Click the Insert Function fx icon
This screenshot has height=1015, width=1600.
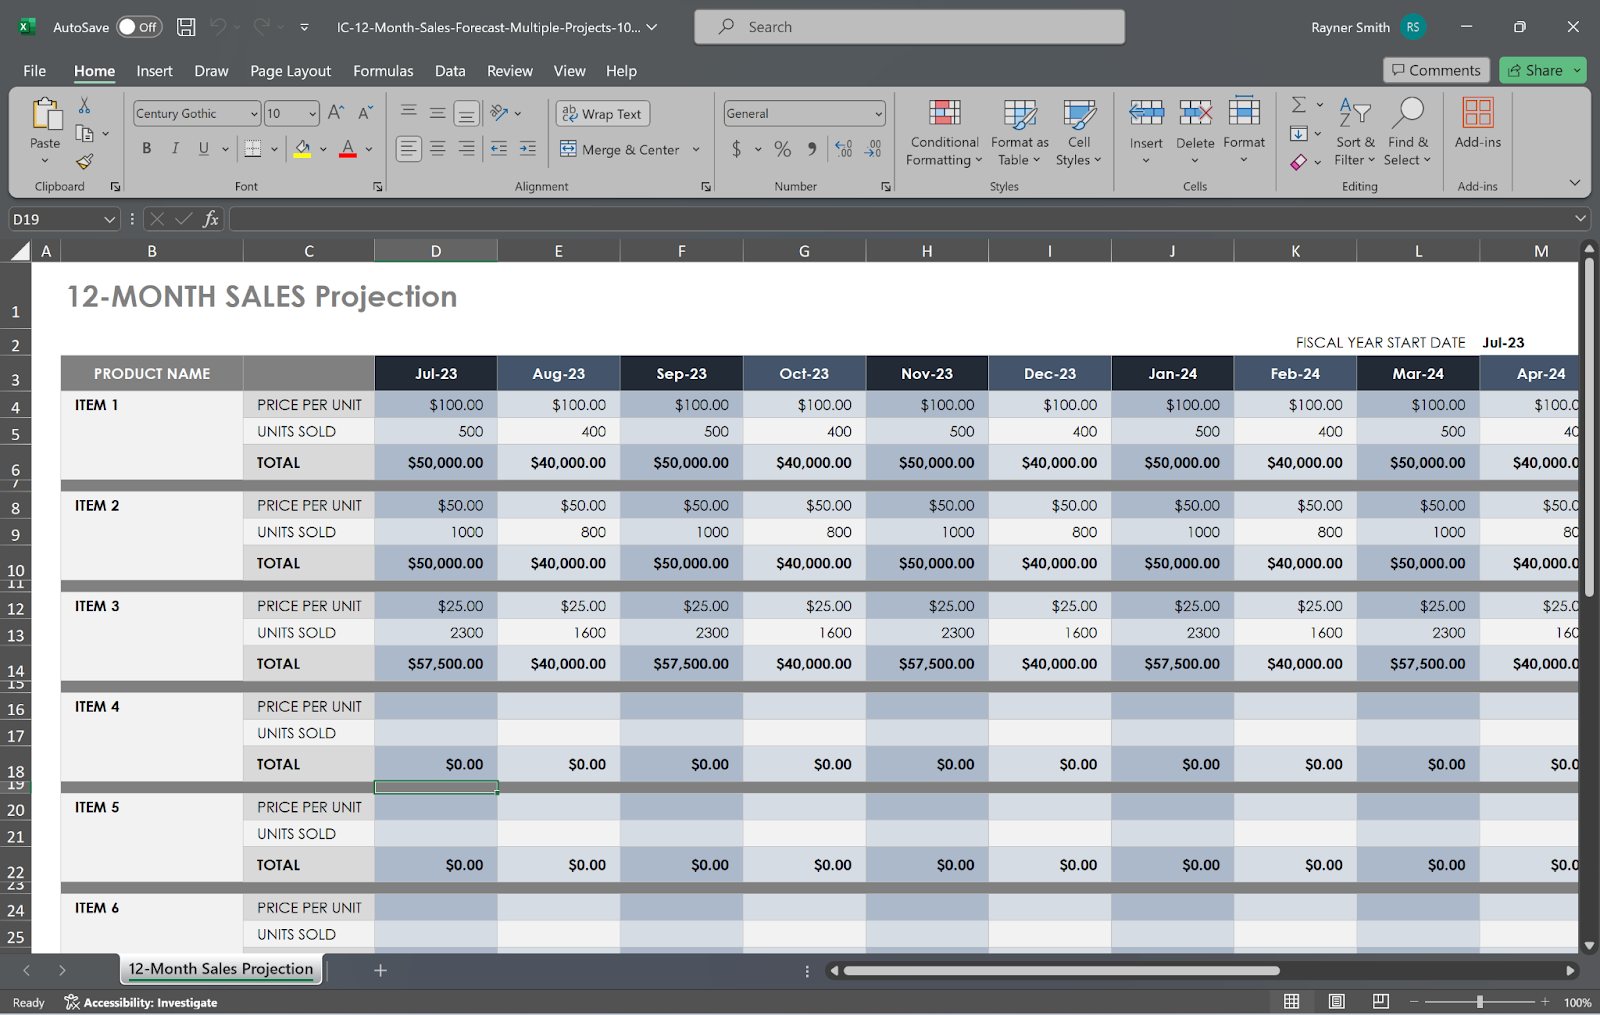(x=210, y=219)
